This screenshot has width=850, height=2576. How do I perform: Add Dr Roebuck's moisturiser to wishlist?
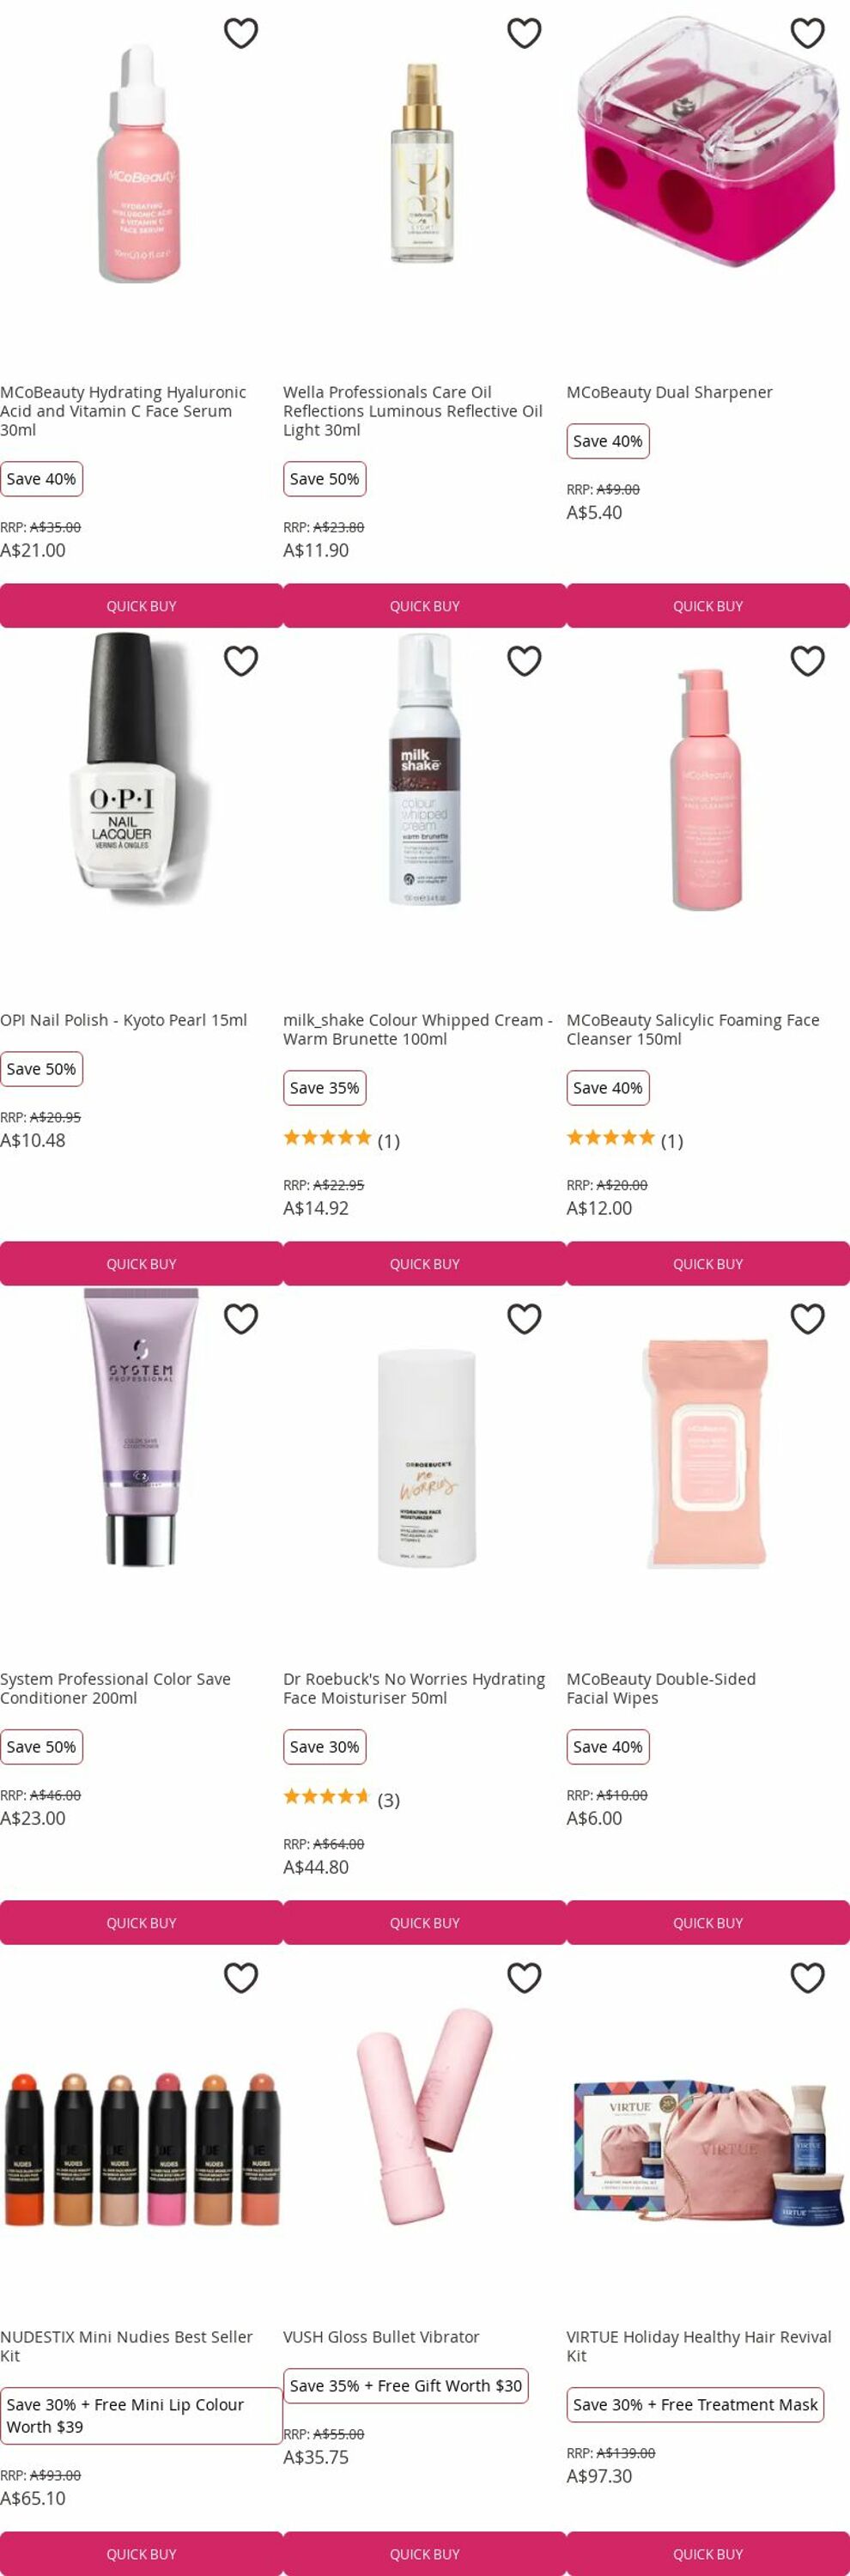tap(524, 1319)
